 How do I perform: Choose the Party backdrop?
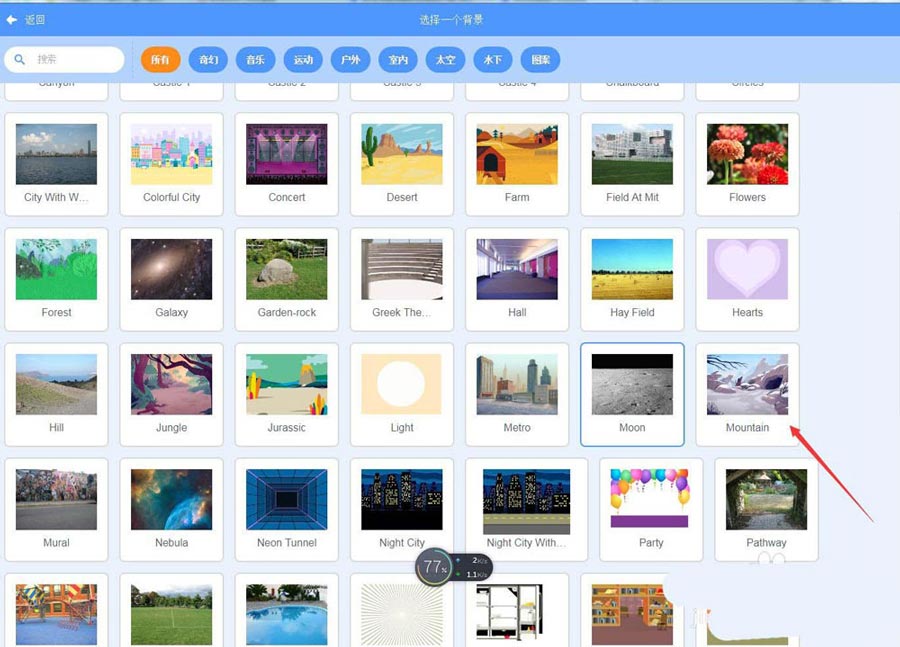[x=651, y=510]
